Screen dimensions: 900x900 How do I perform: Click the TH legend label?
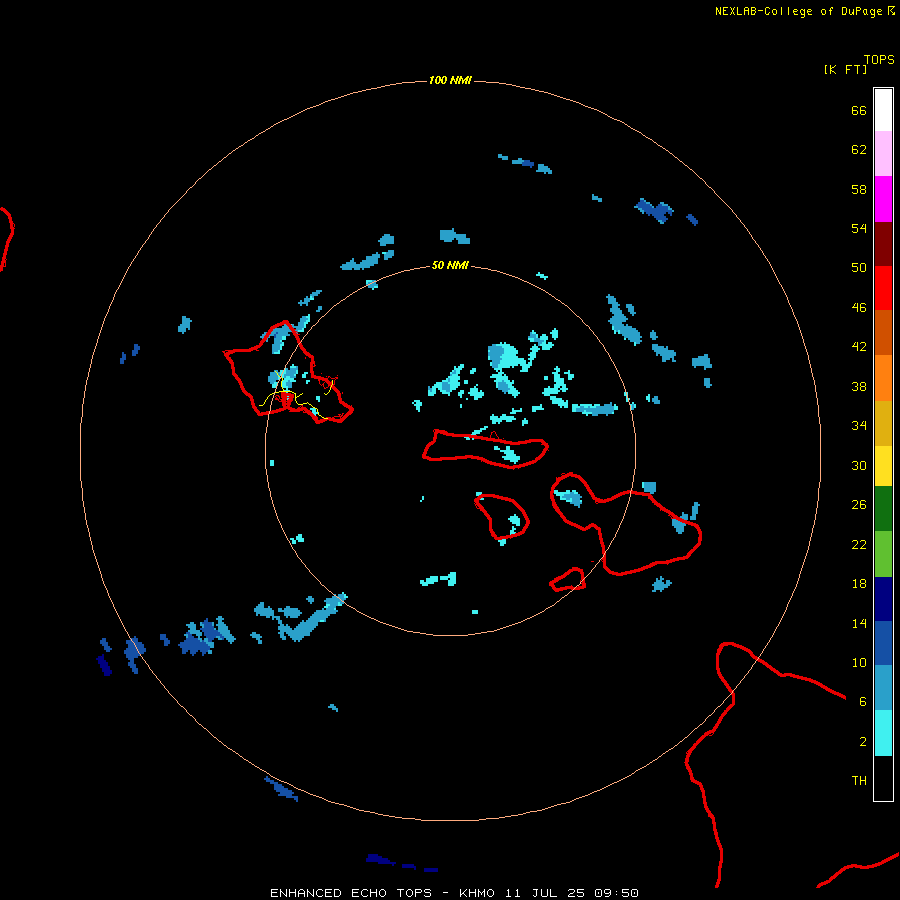pos(859,781)
